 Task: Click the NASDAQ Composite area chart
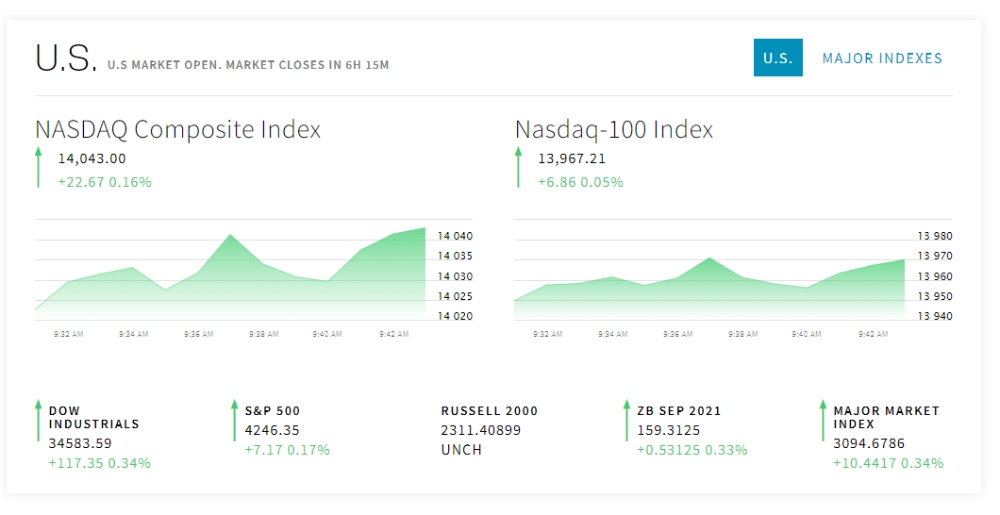pos(230,274)
